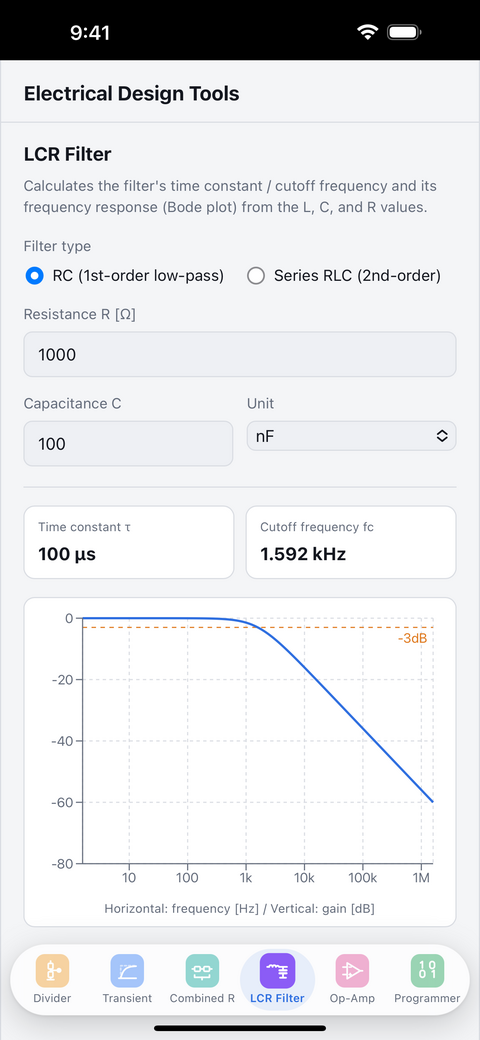Open the Divider tool icon
480x1040 pixels.
click(52, 971)
